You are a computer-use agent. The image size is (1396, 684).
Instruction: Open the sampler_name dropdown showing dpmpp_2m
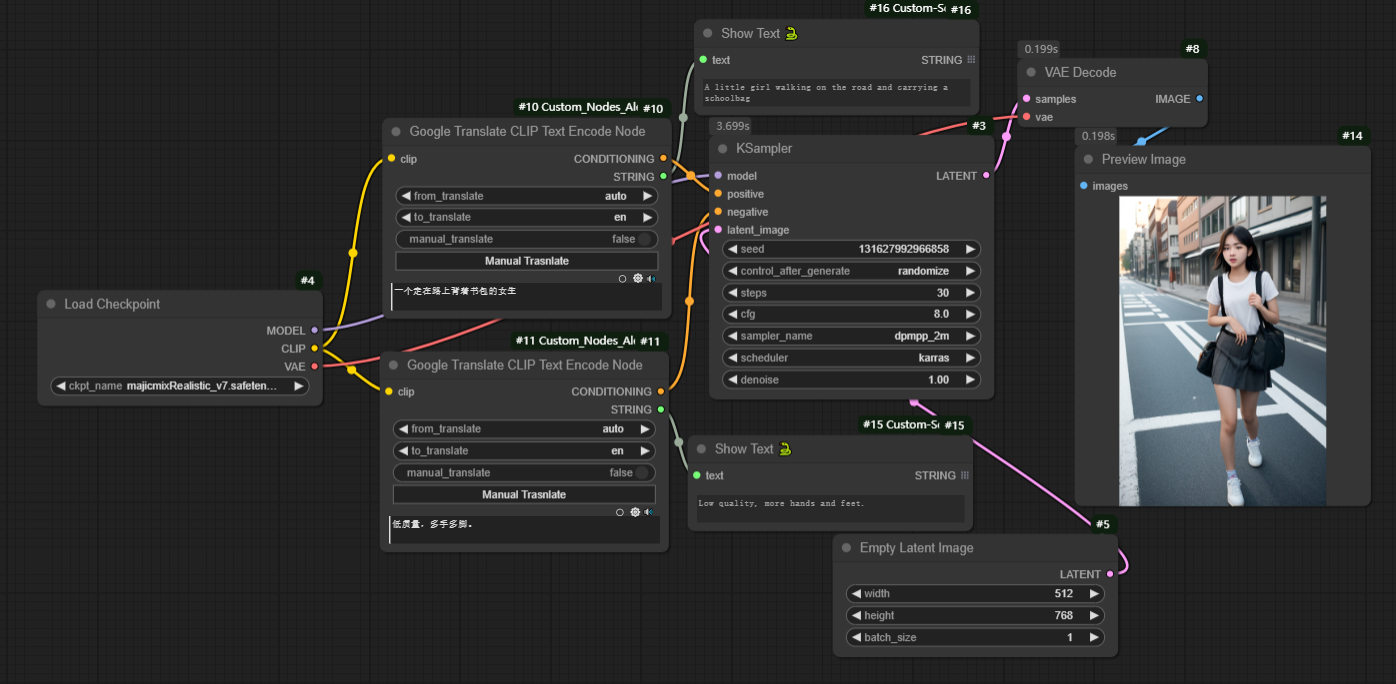[851, 336]
